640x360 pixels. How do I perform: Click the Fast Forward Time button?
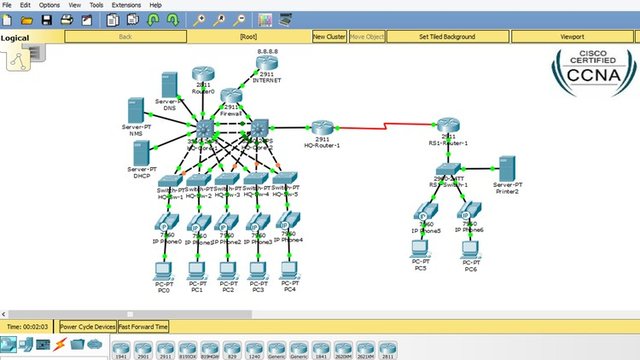tap(143, 327)
